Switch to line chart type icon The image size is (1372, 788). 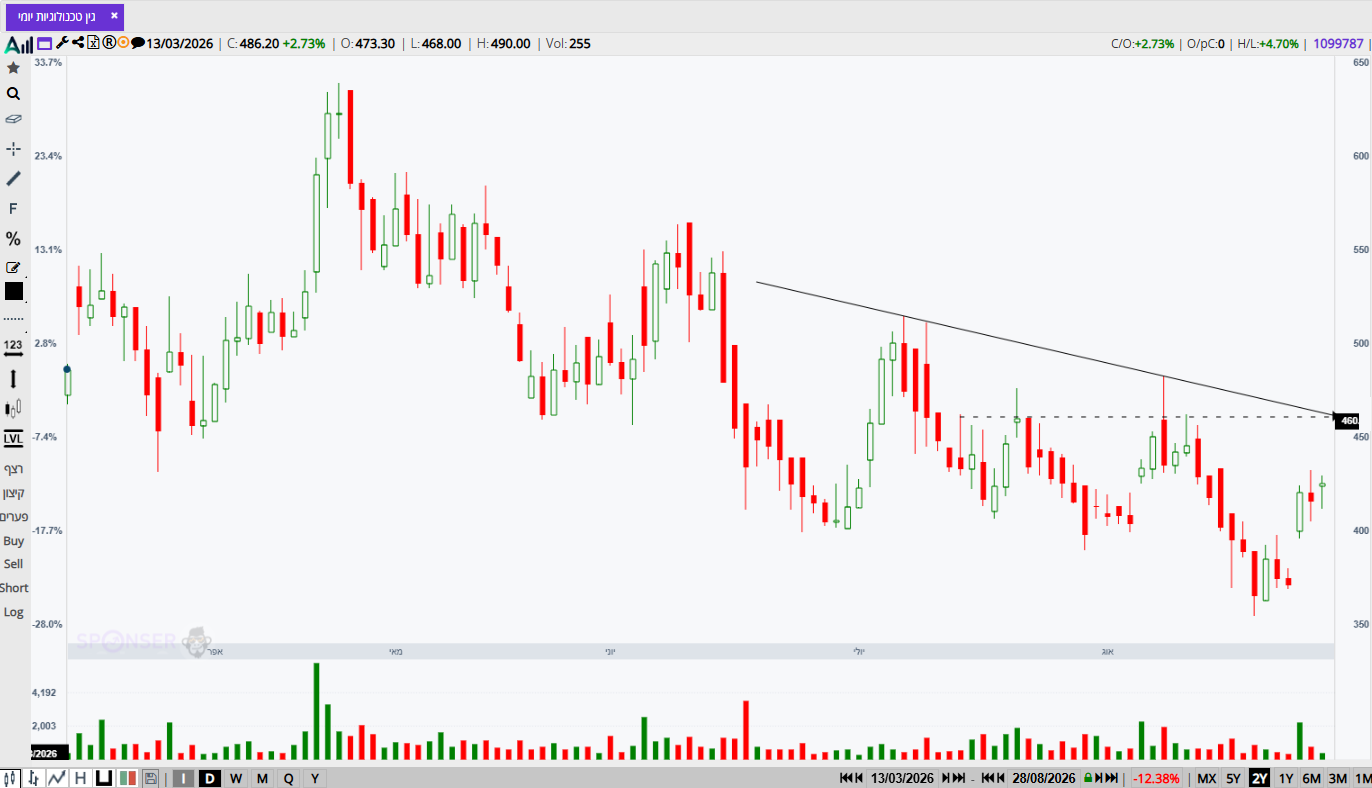click(x=57, y=778)
